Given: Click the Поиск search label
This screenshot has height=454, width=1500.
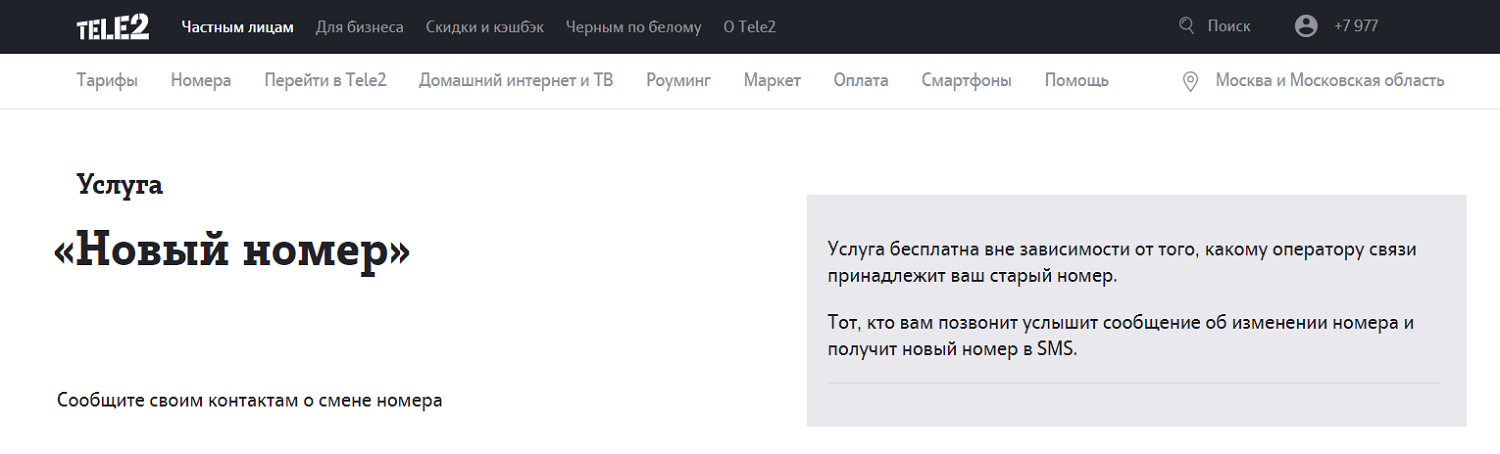Looking at the screenshot, I should tap(1229, 27).
